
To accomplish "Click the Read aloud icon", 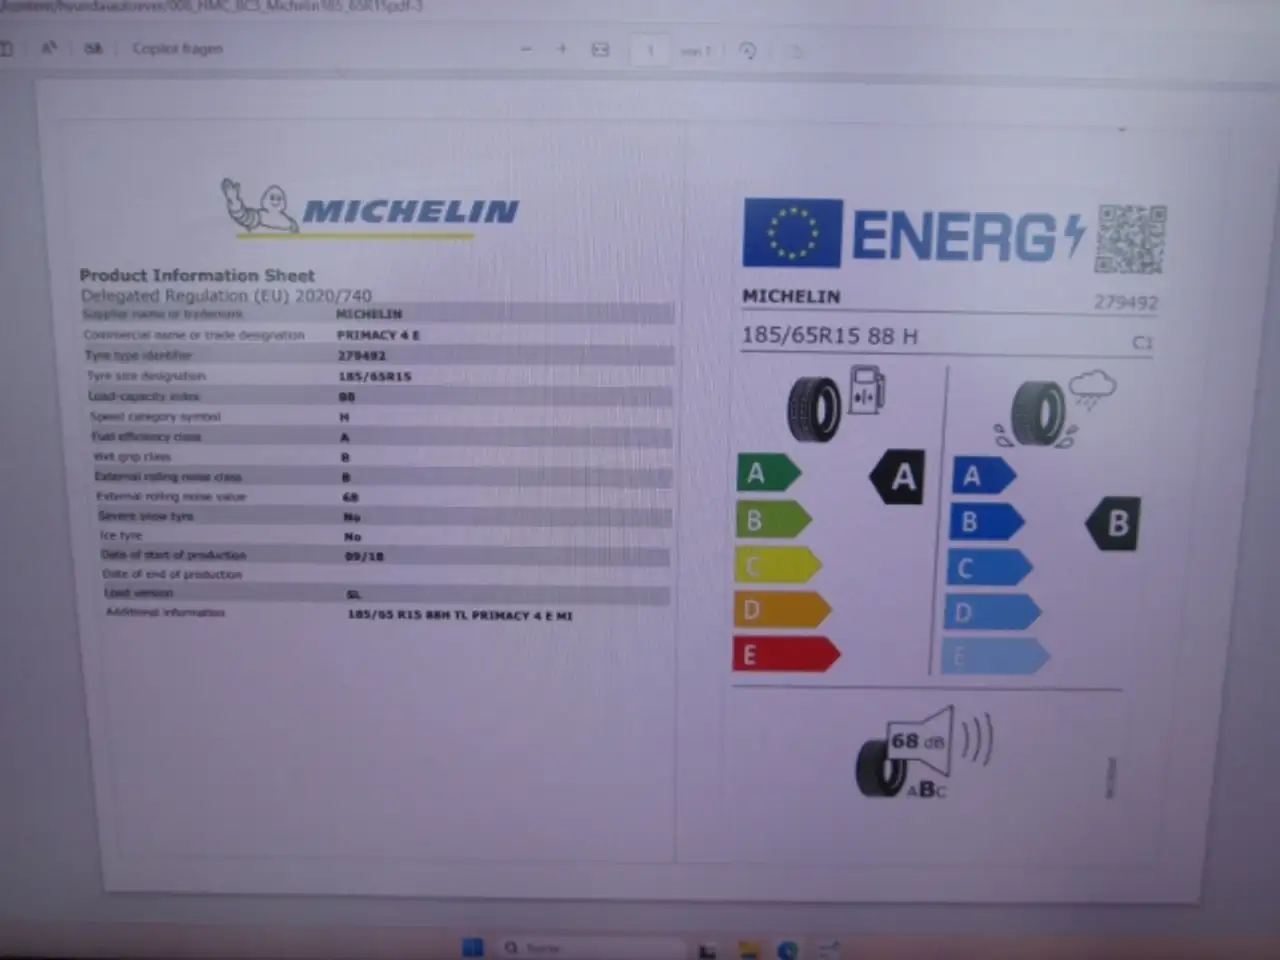I will [48, 48].
